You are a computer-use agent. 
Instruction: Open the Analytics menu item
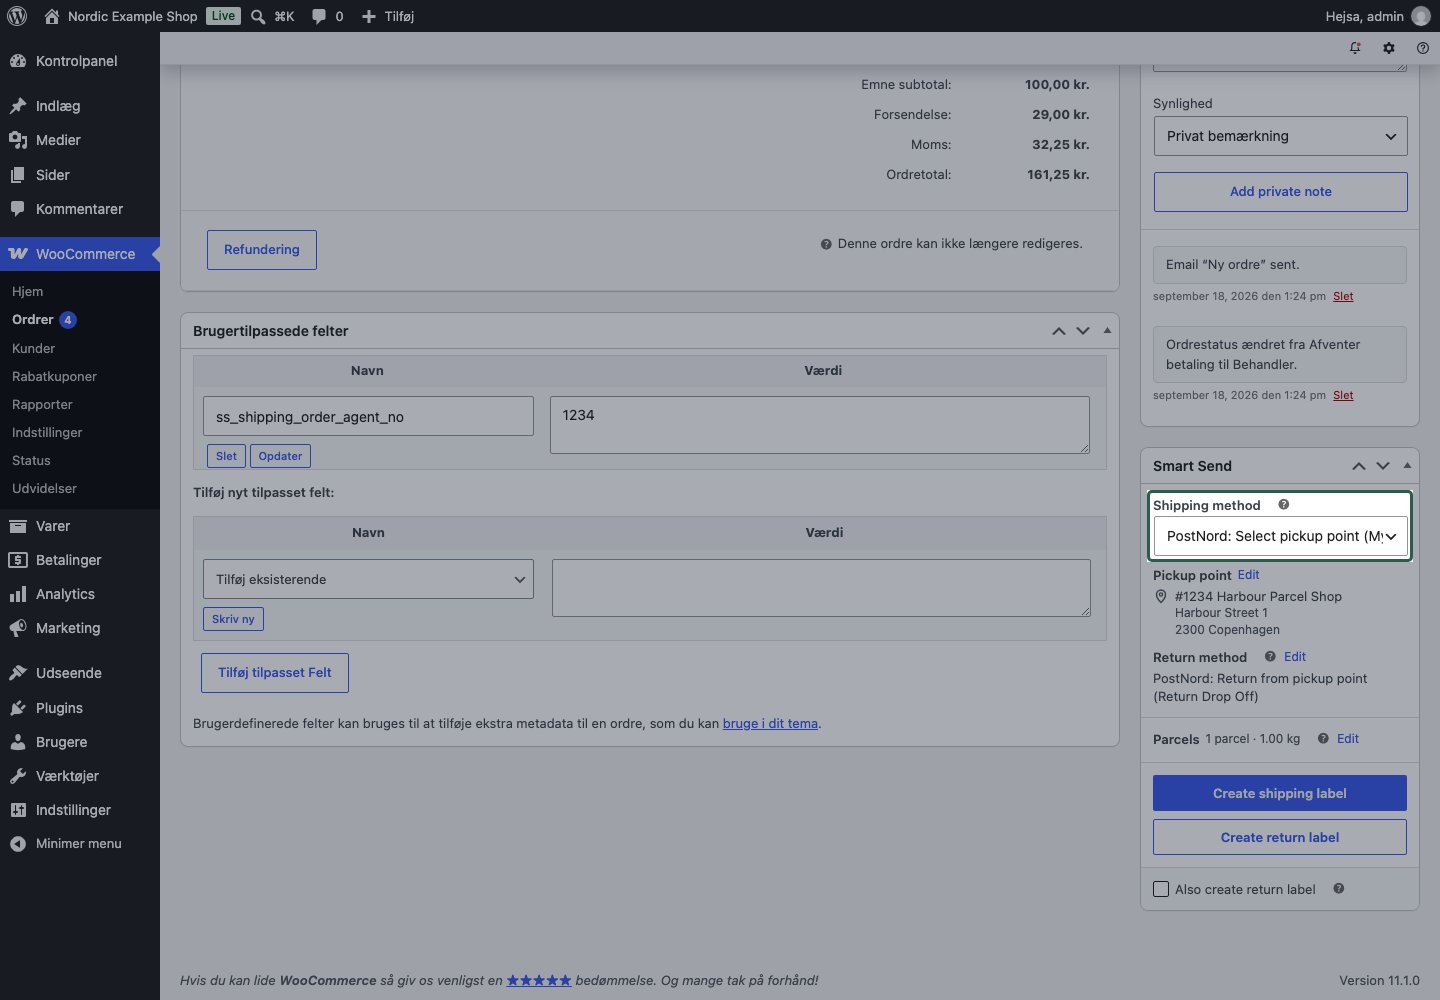[x=80, y=594]
